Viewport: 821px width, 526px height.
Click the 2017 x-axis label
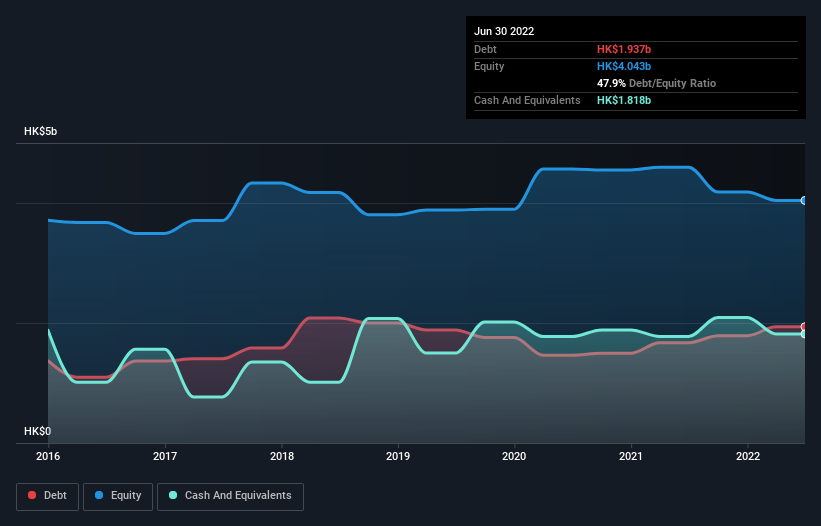(x=165, y=456)
